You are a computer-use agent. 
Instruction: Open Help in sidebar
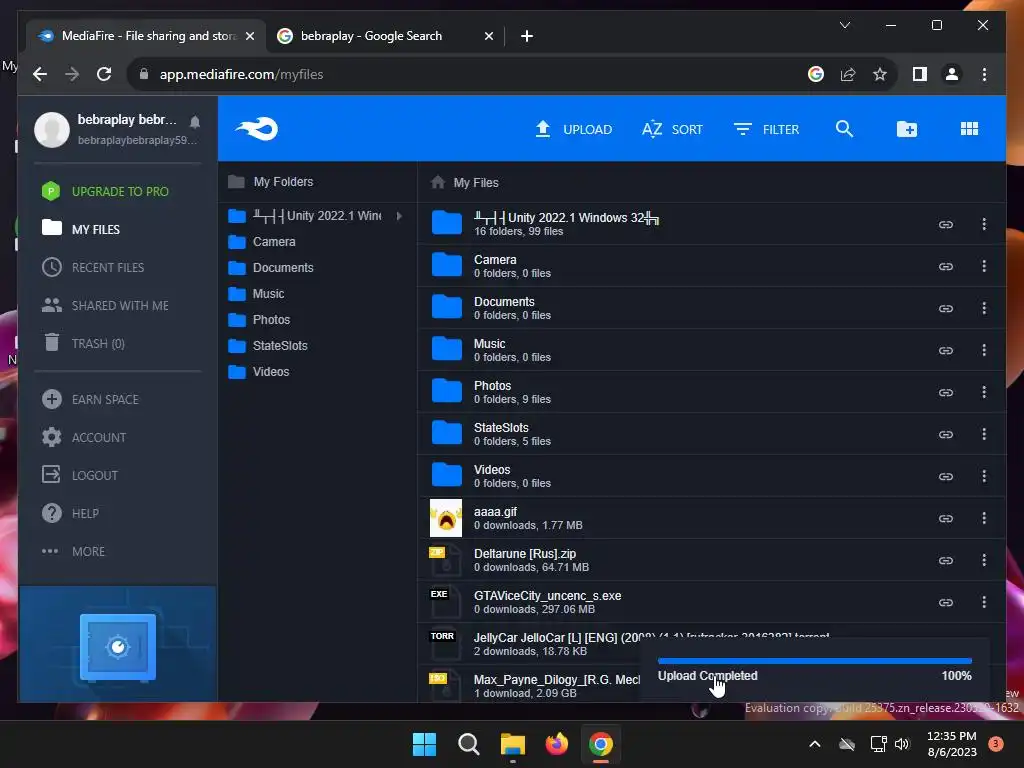70,513
